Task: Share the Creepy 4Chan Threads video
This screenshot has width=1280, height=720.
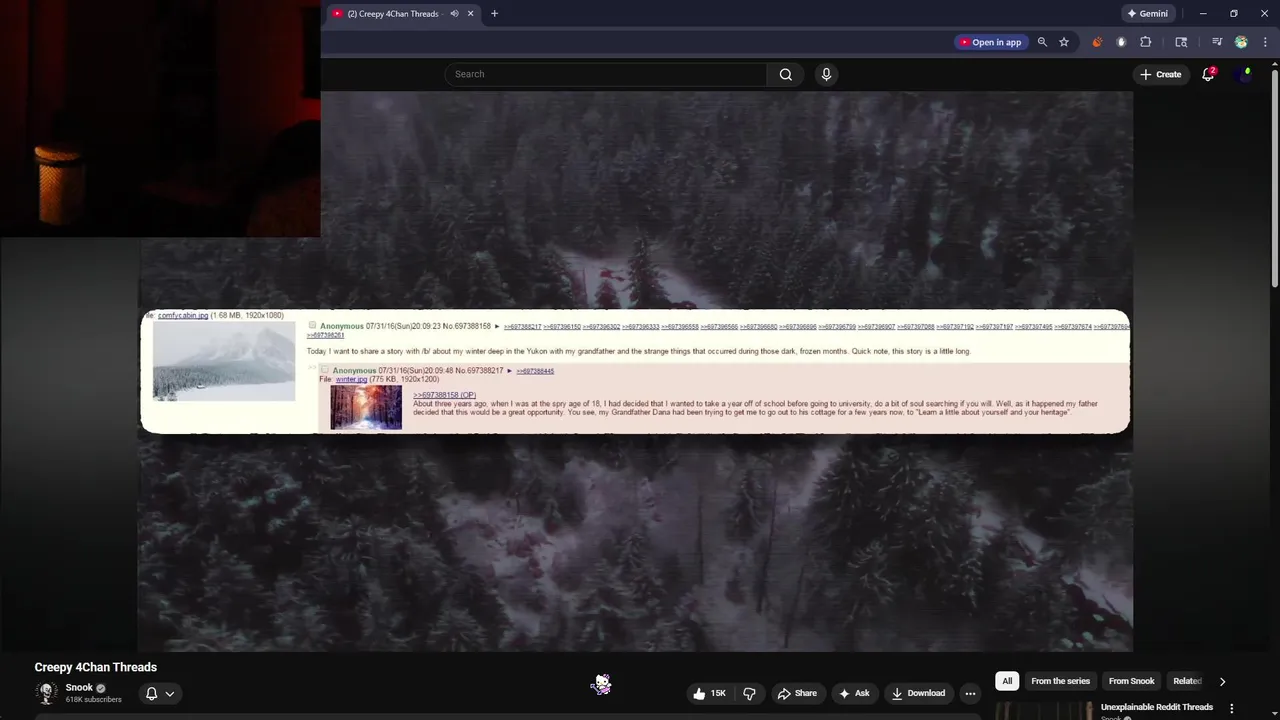Action: click(797, 693)
